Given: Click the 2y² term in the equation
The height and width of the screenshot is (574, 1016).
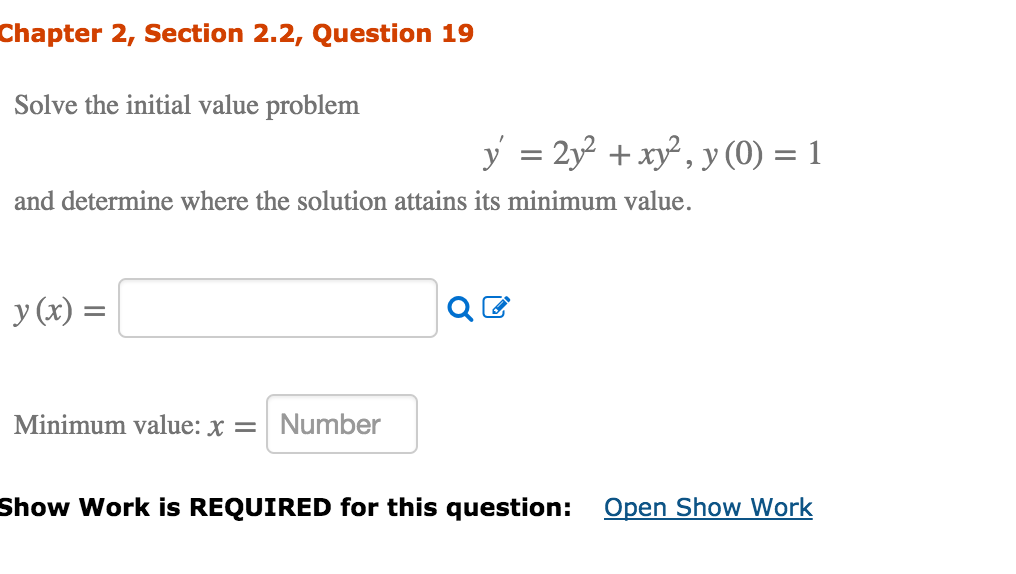Looking at the screenshot, I should (574, 153).
